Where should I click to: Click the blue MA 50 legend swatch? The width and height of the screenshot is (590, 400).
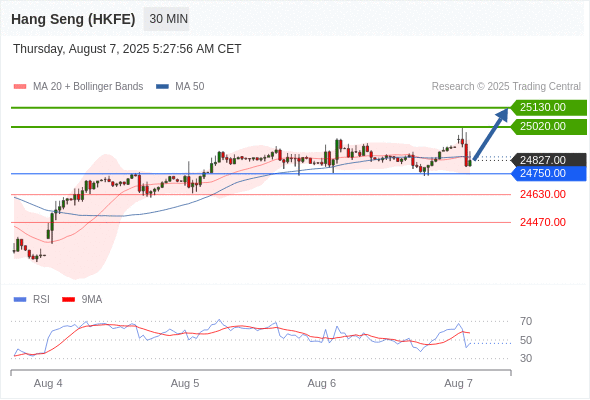pos(162,87)
